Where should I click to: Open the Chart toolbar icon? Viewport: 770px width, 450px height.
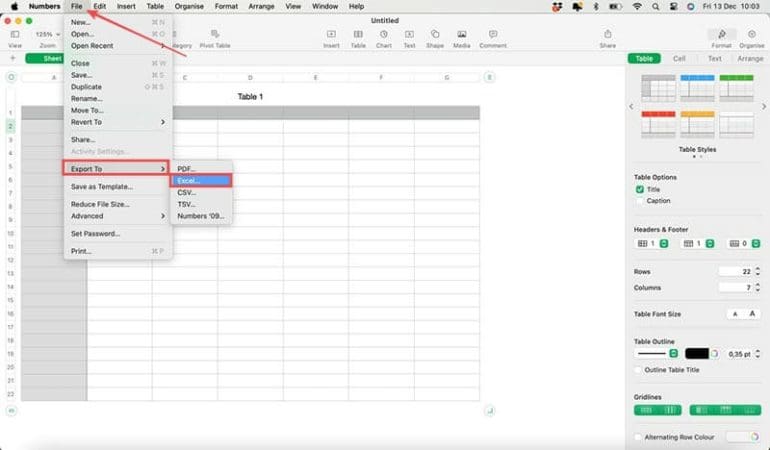click(384, 34)
